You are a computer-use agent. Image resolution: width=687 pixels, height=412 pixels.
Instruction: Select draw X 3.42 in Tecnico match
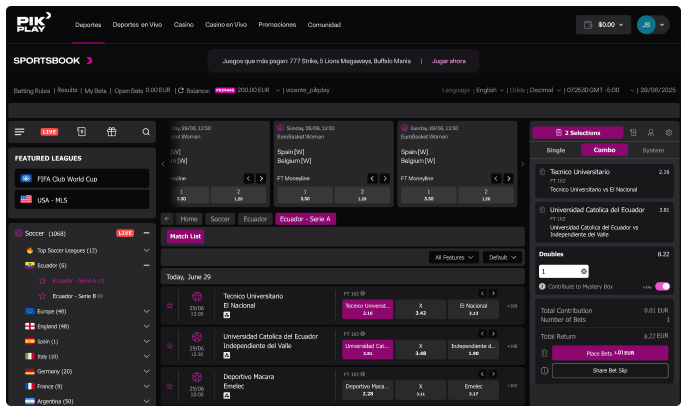click(x=421, y=309)
